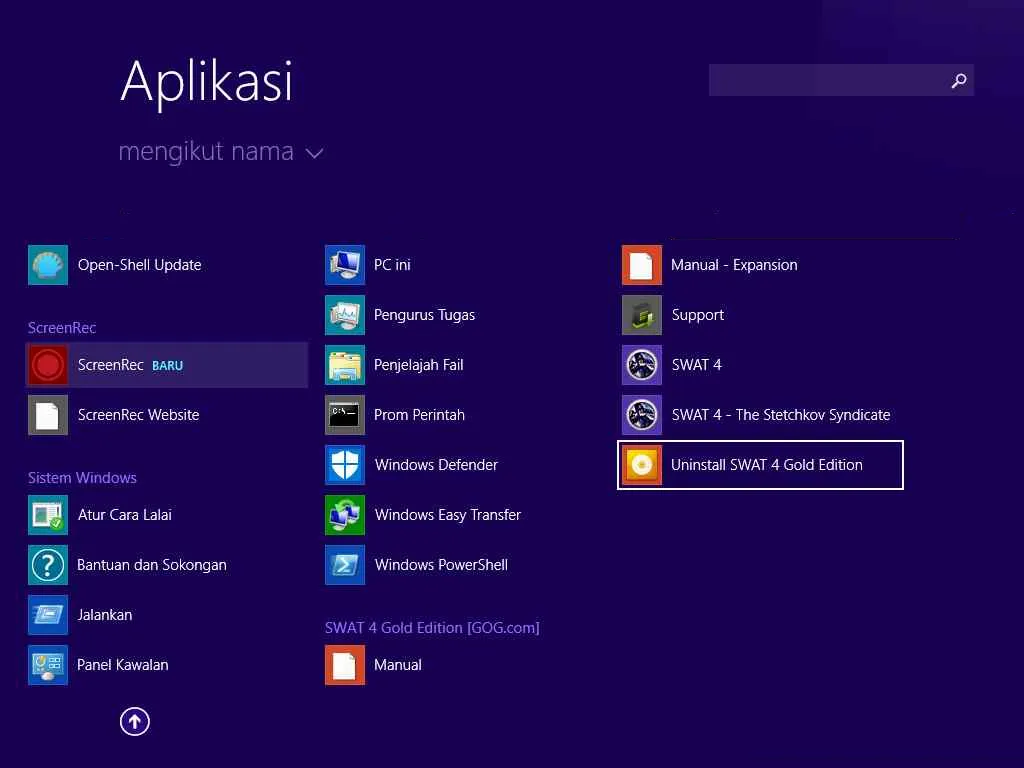Screen dimensions: 1024x768
Task: Open the ScreenRec Website page icon
Action: [x=48, y=415]
